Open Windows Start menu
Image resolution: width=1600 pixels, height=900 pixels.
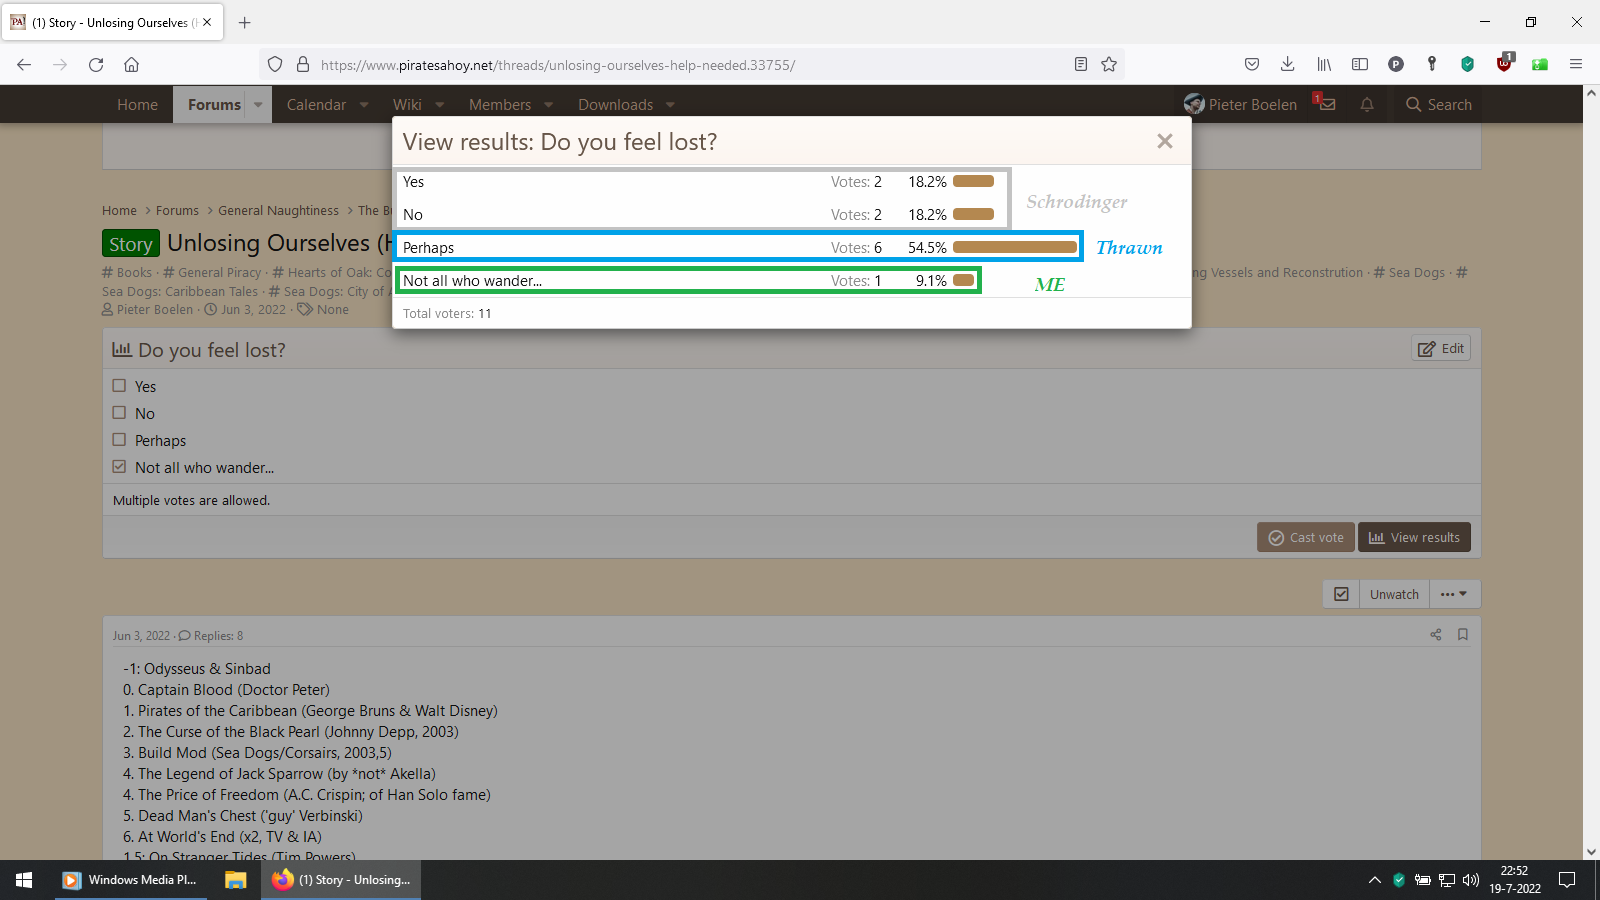coord(24,880)
